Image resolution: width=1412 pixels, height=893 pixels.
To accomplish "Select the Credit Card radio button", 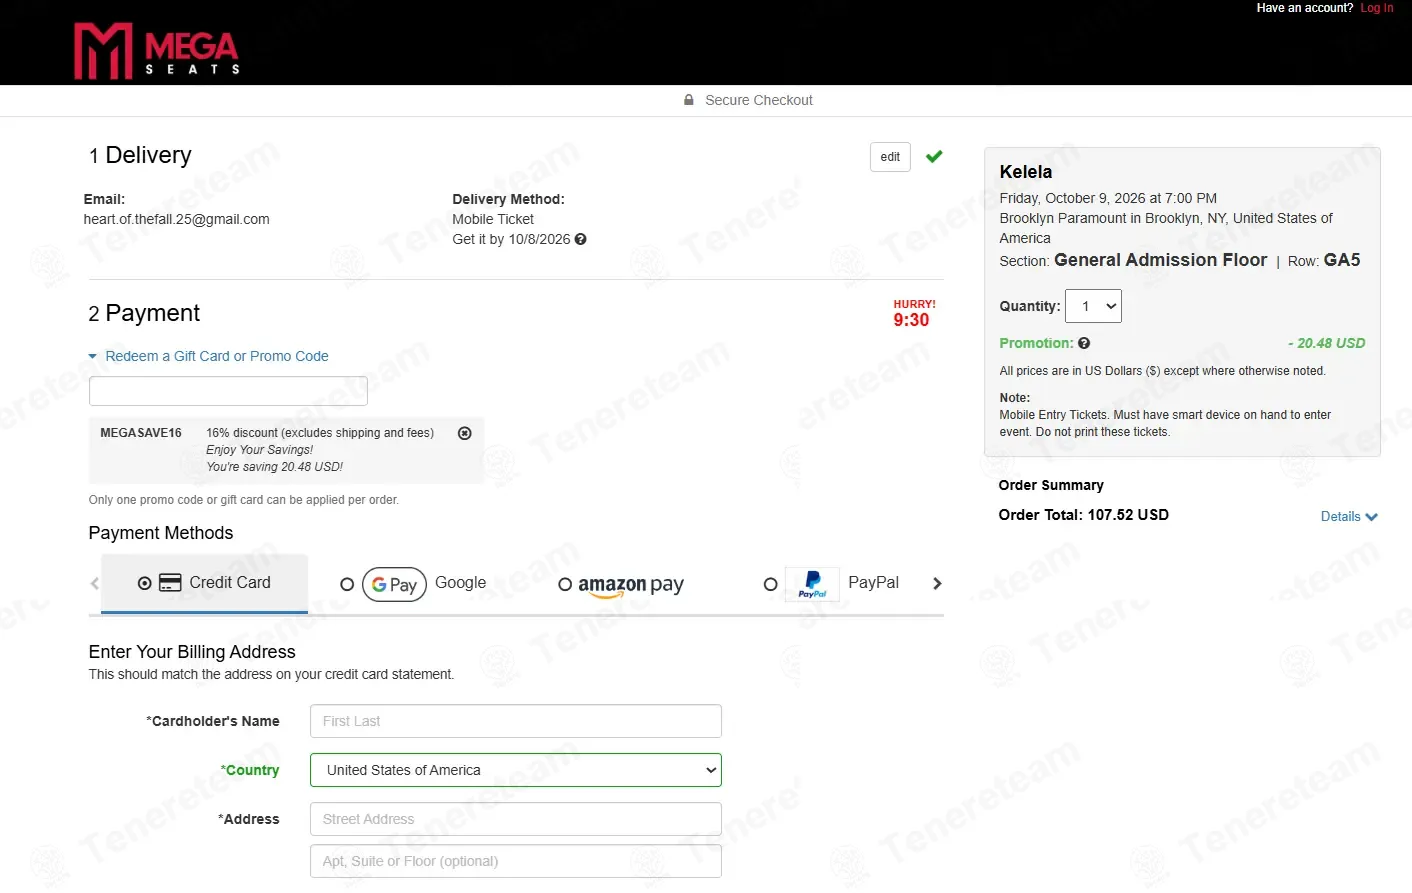I will point(145,583).
